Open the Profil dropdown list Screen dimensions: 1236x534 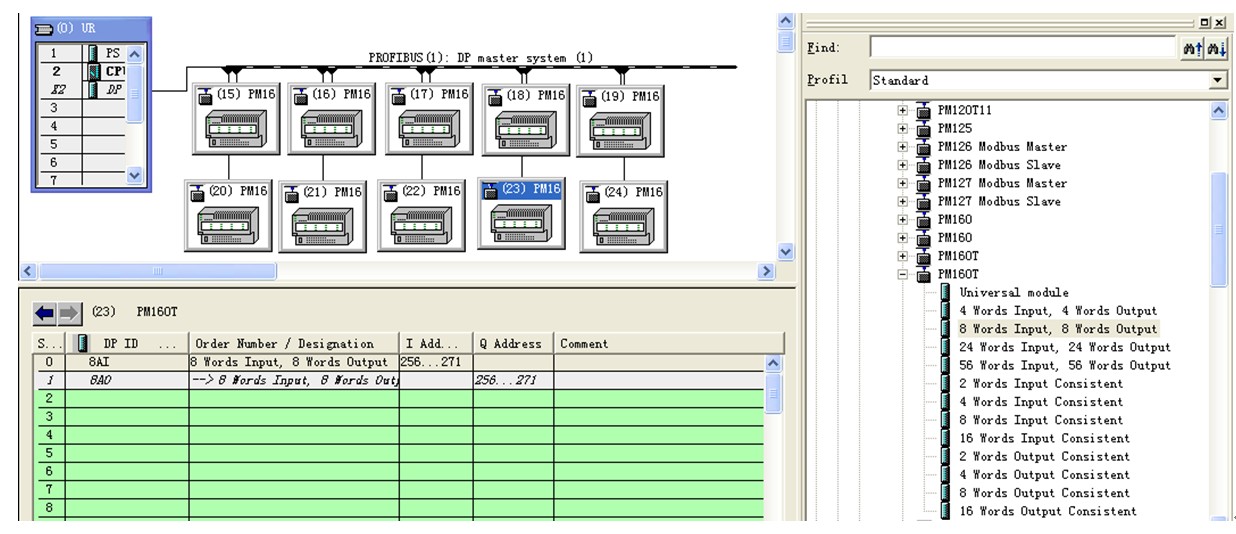point(1217,80)
